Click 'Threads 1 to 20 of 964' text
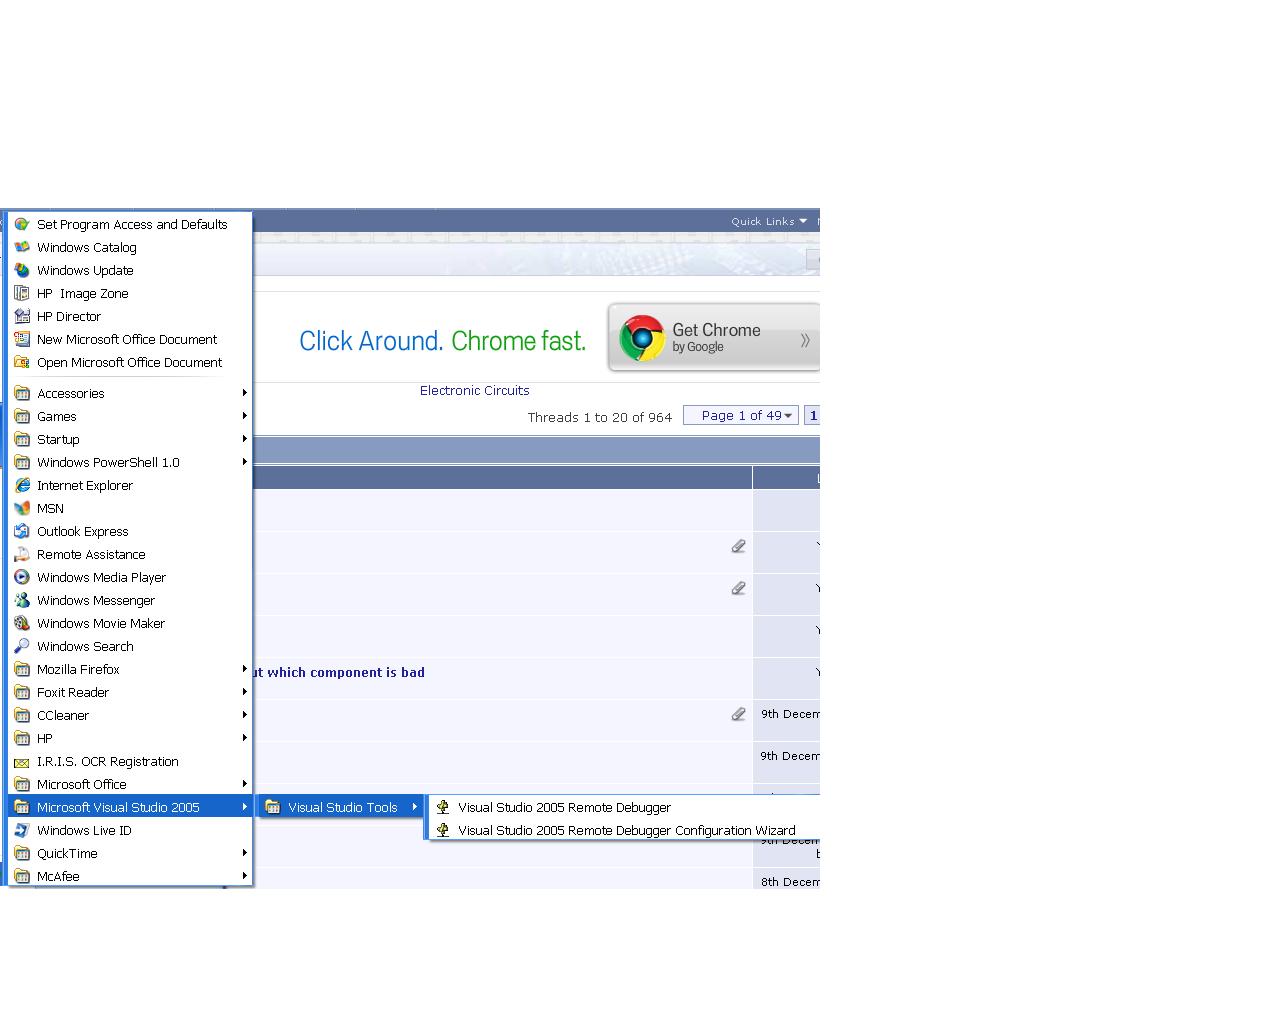This screenshot has width=1280, height=1024. tap(600, 417)
